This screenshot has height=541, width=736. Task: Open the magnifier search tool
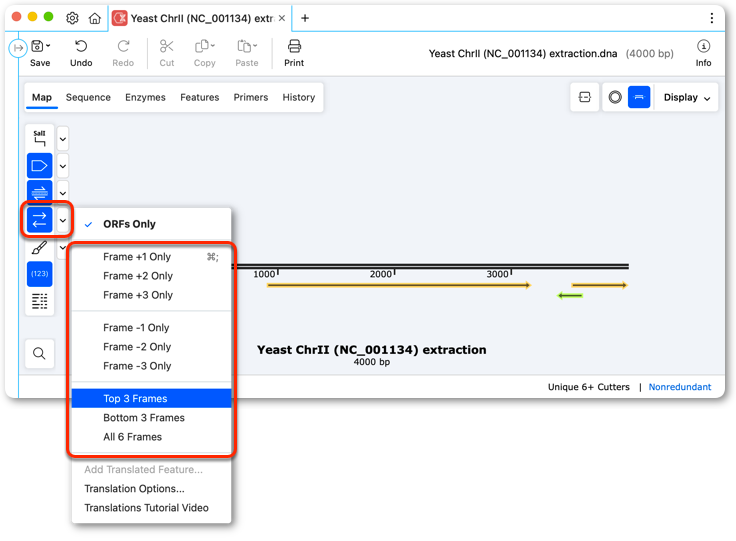[39, 353]
